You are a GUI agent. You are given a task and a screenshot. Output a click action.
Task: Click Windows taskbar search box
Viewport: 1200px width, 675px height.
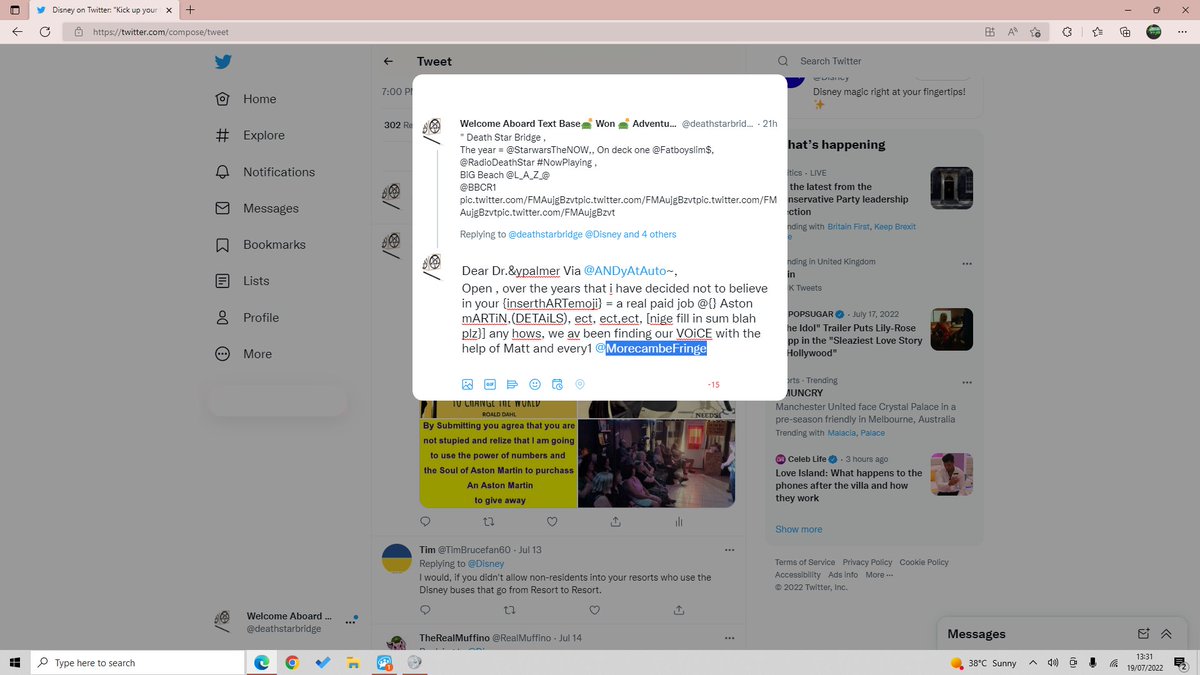click(x=137, y=663)
